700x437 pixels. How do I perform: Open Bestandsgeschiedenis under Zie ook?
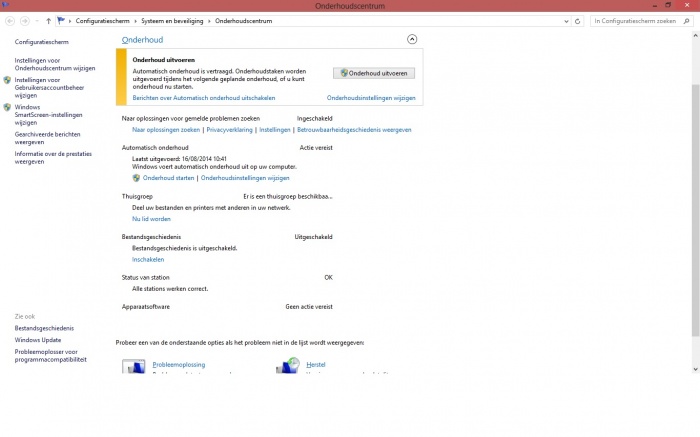(x=44, y=328)
